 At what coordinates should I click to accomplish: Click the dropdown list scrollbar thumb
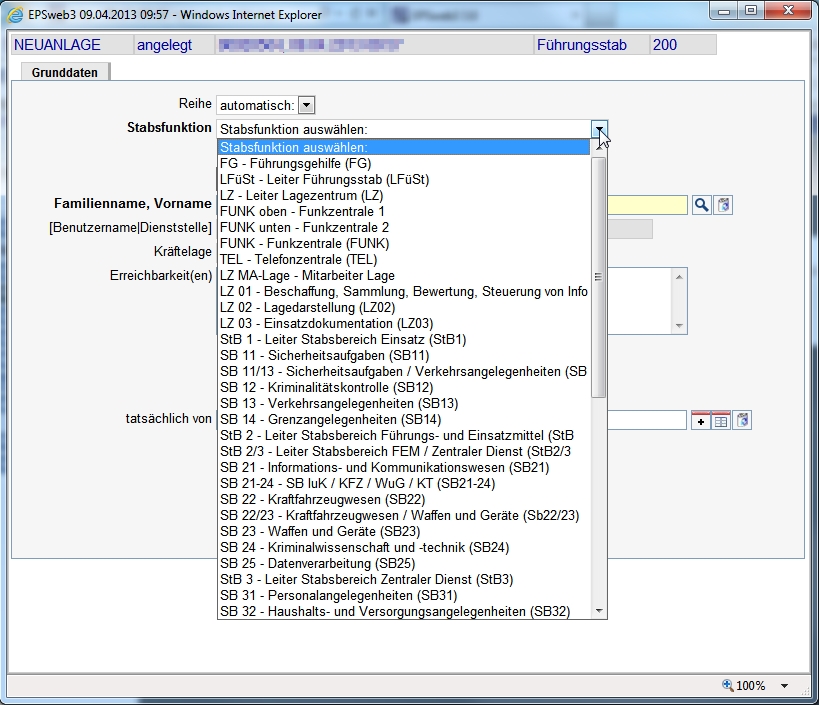pos(599,277)
